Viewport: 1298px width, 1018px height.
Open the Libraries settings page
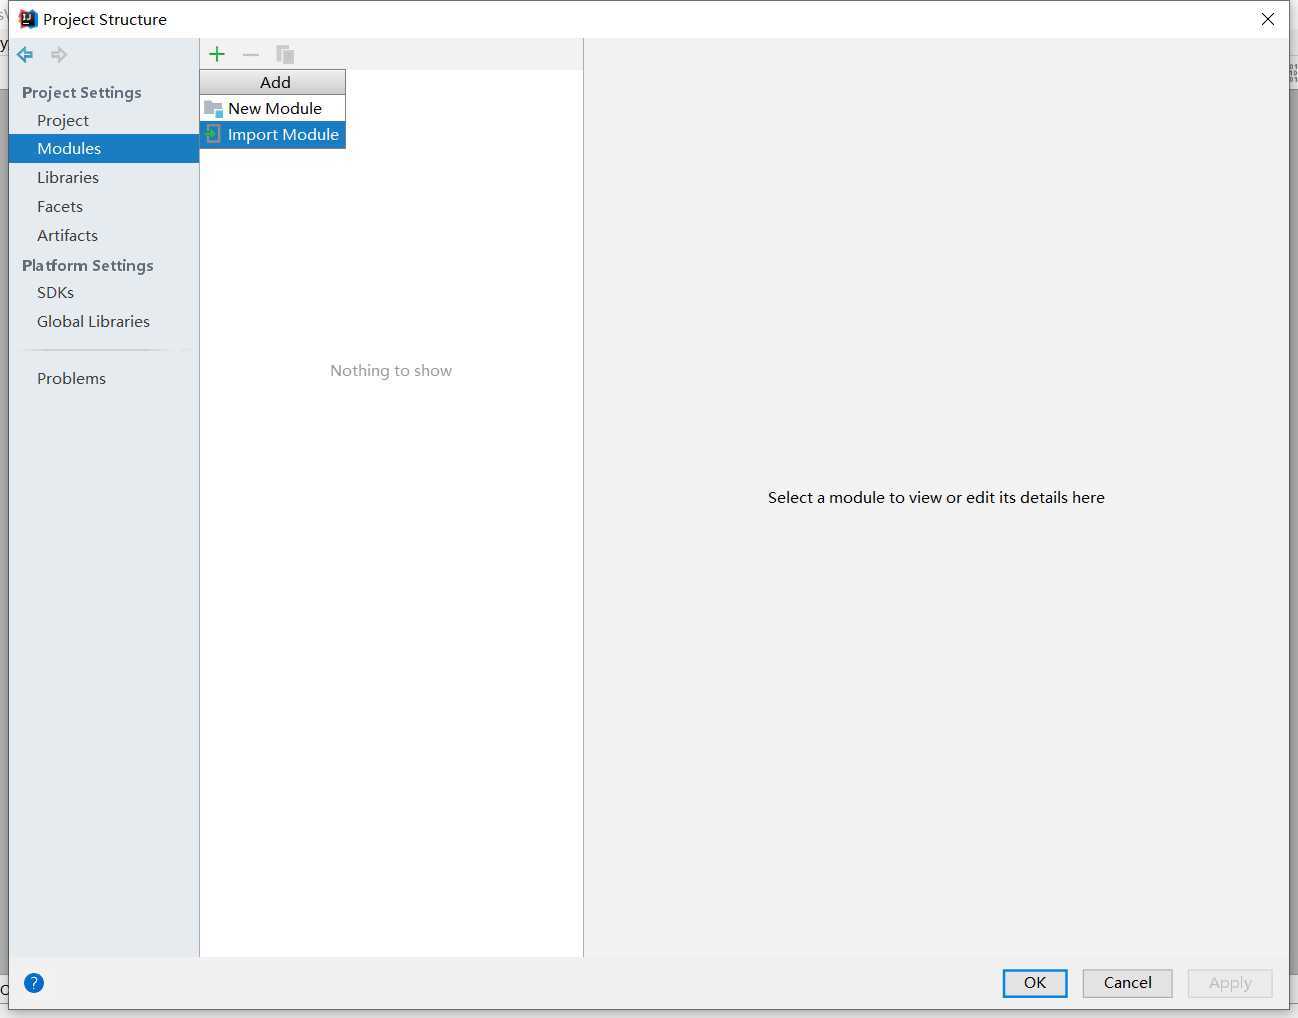coord(68,177)
